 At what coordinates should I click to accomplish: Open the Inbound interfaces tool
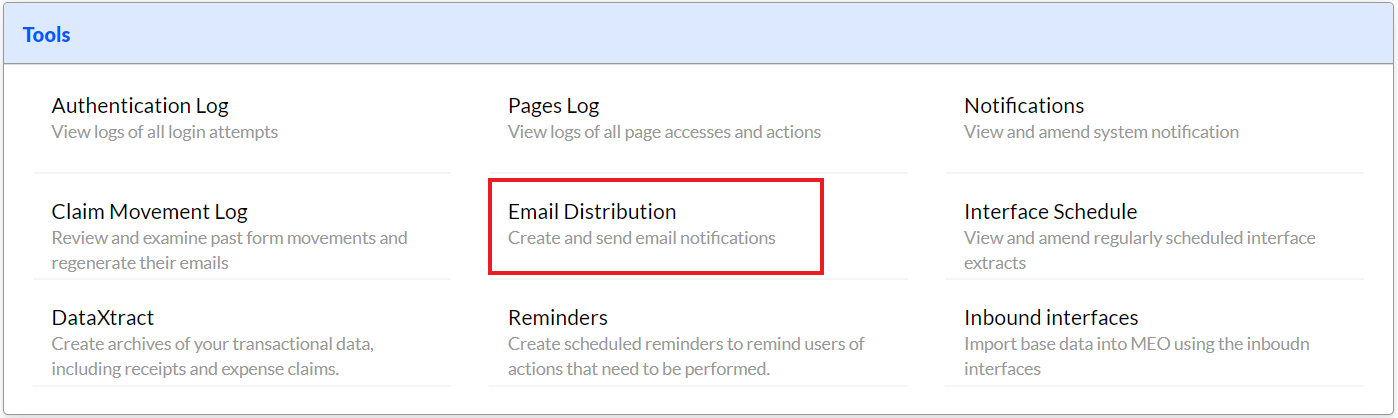point(1051,317)
